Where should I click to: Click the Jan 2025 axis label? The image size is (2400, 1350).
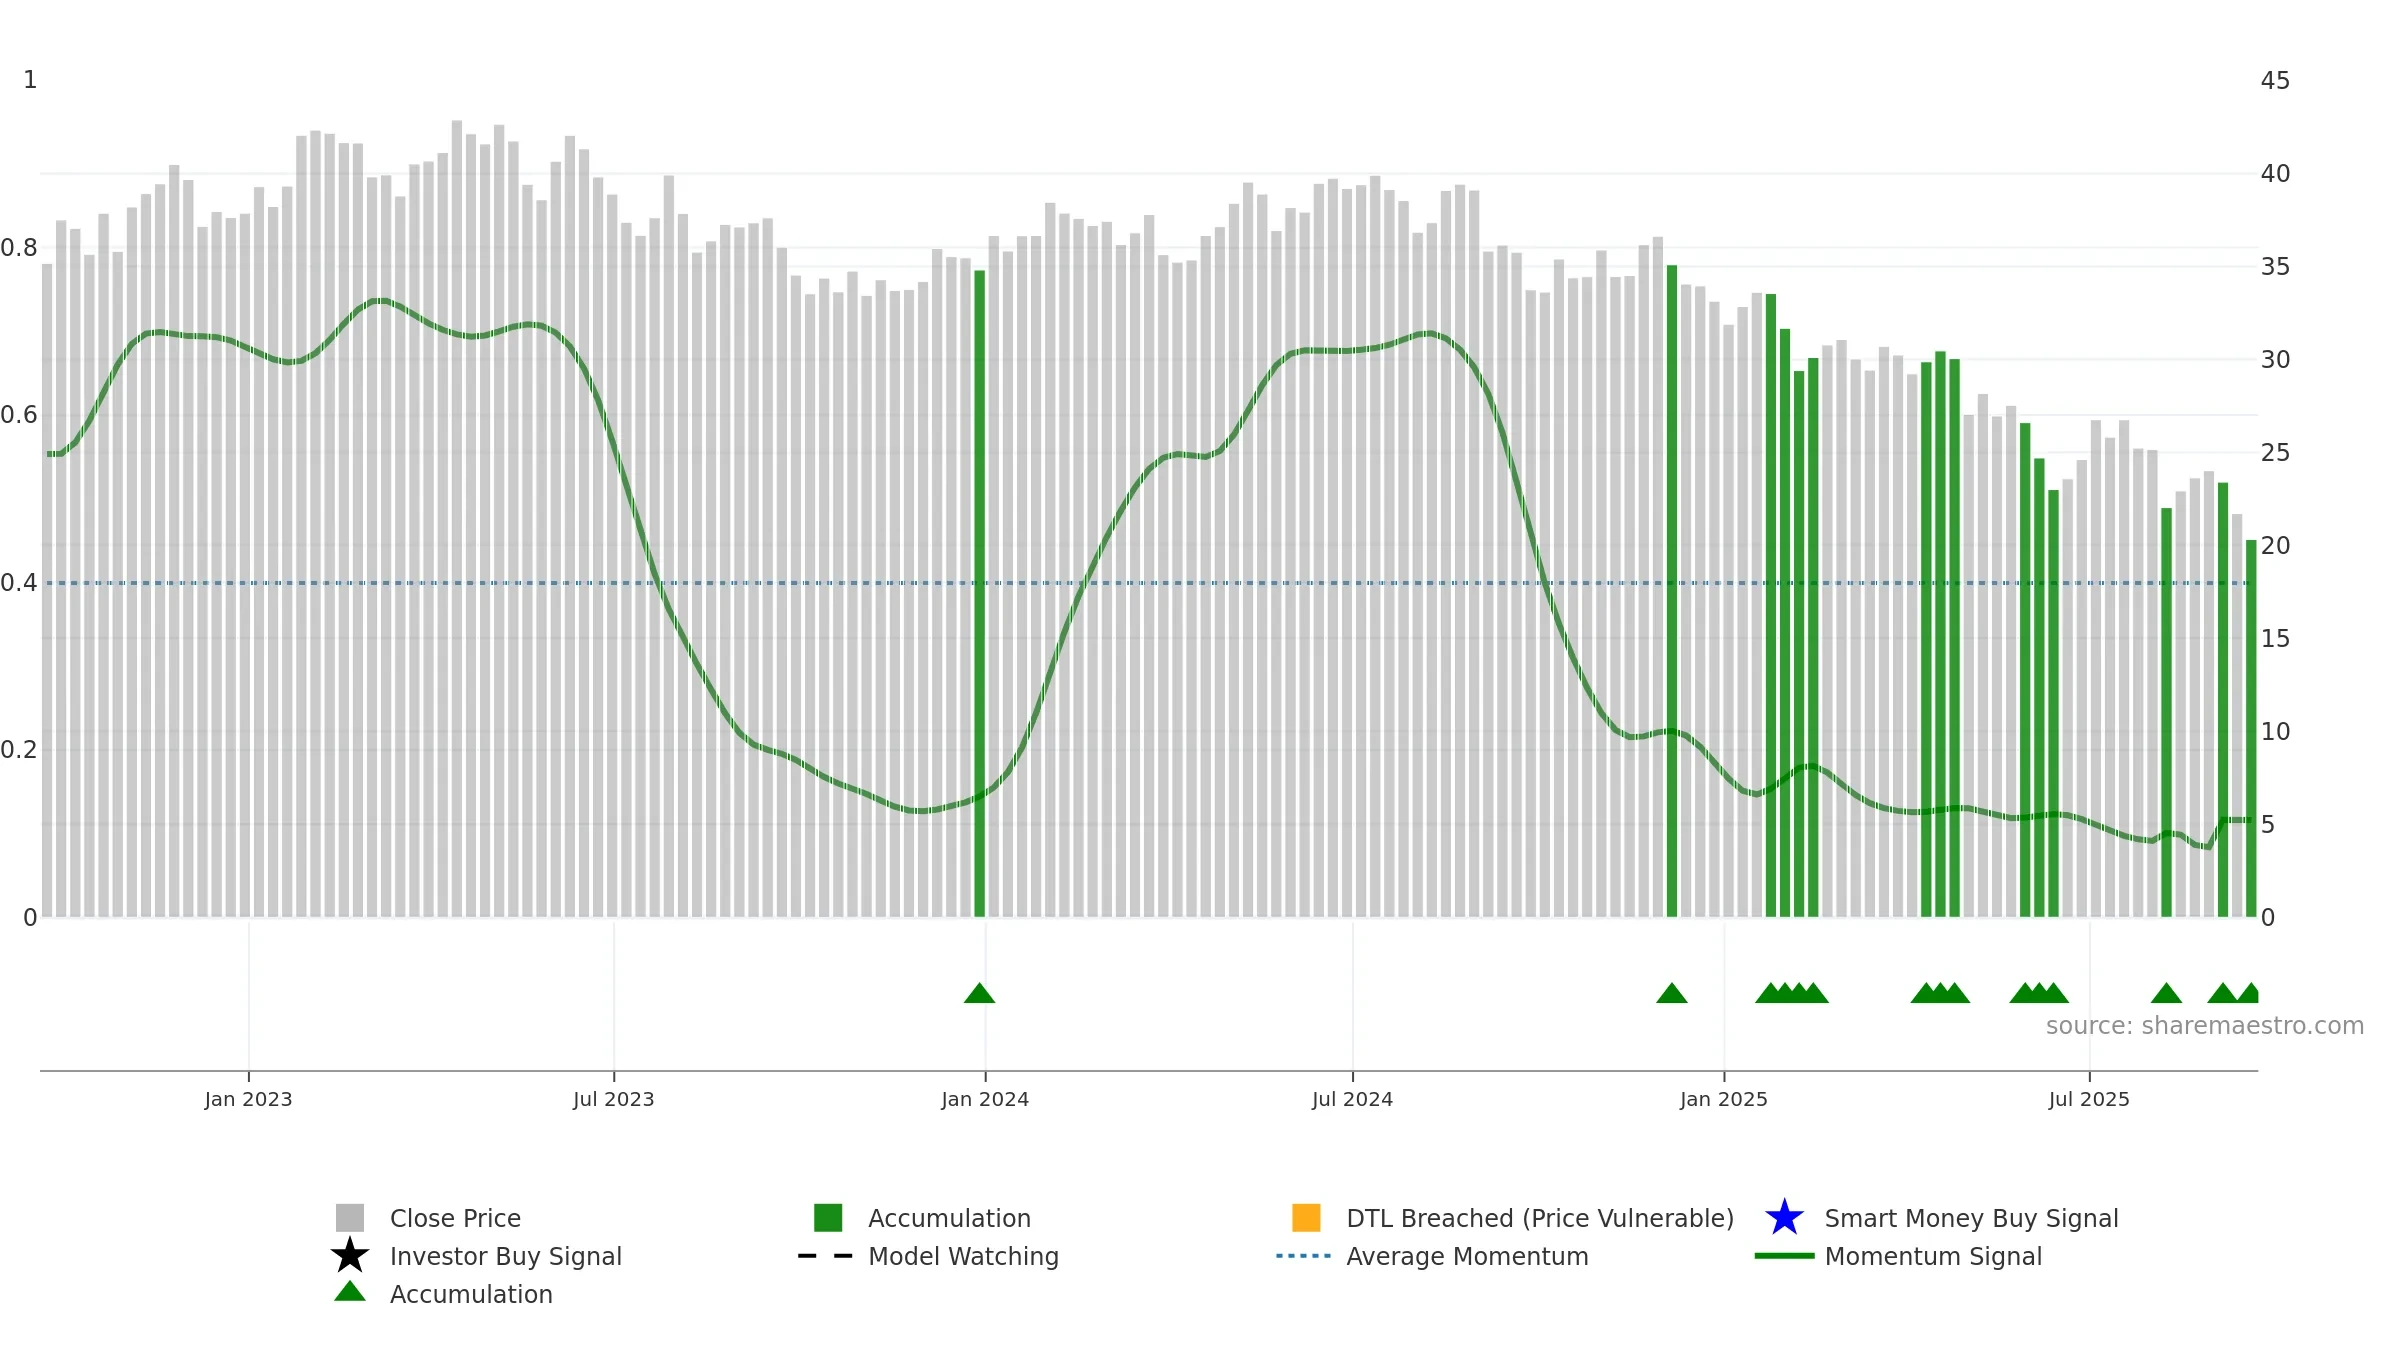coord(1724,1099)
